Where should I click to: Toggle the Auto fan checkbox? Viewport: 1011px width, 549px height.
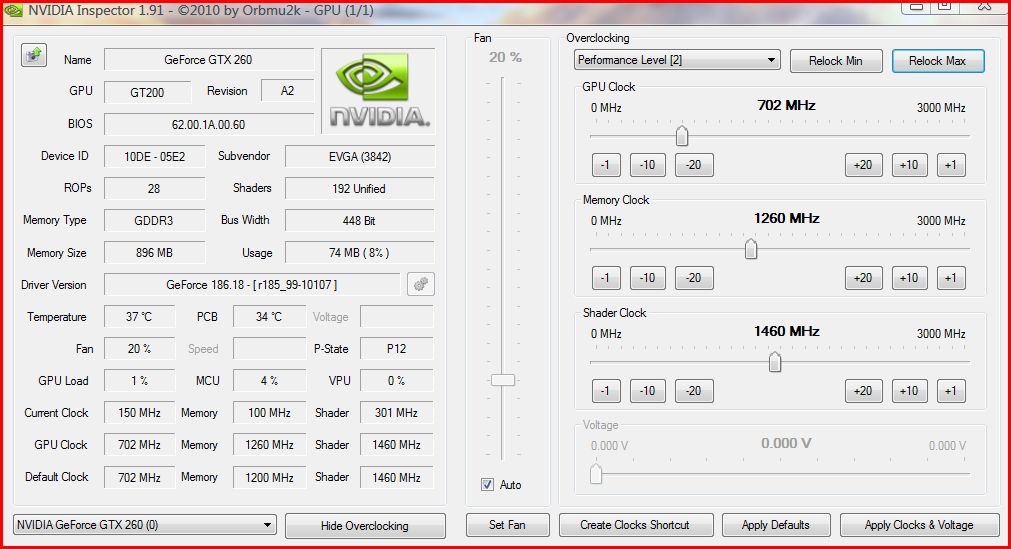click(x=487, y=484)
